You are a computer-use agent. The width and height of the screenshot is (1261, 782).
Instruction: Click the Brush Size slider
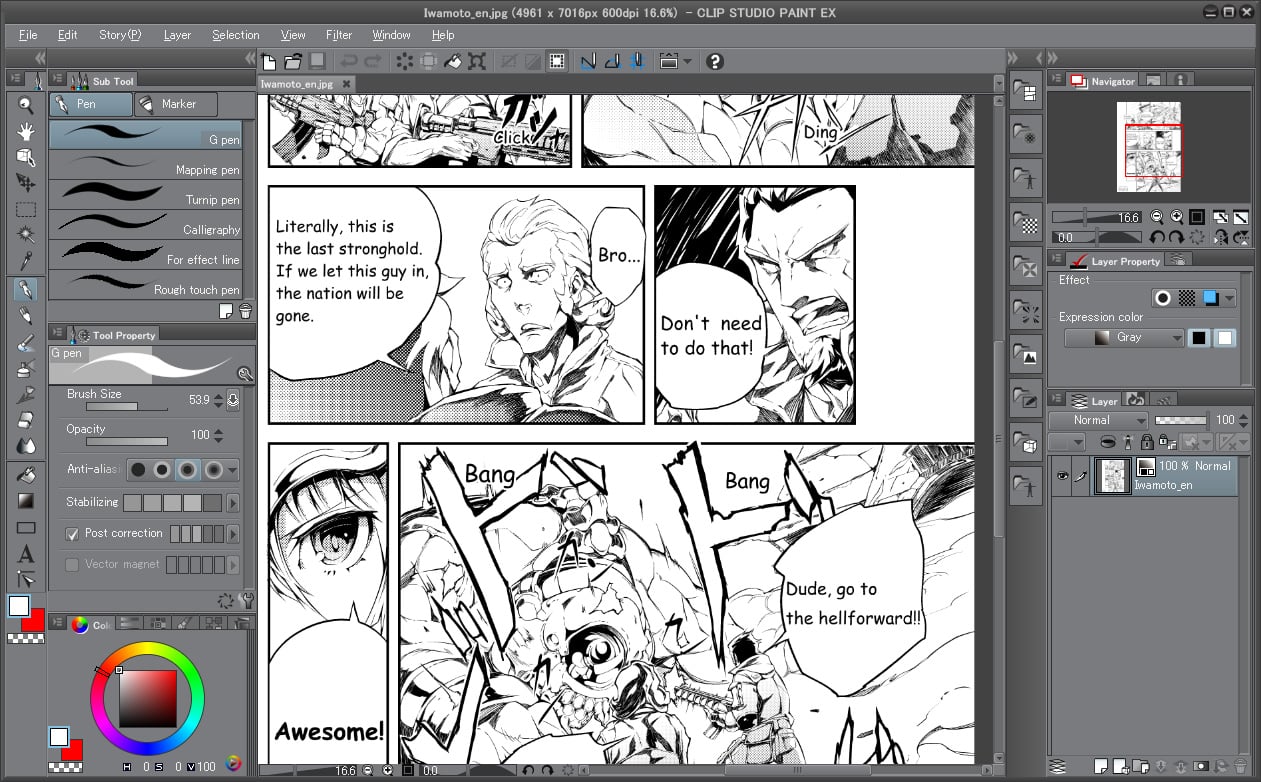click(x=126, y=407)
